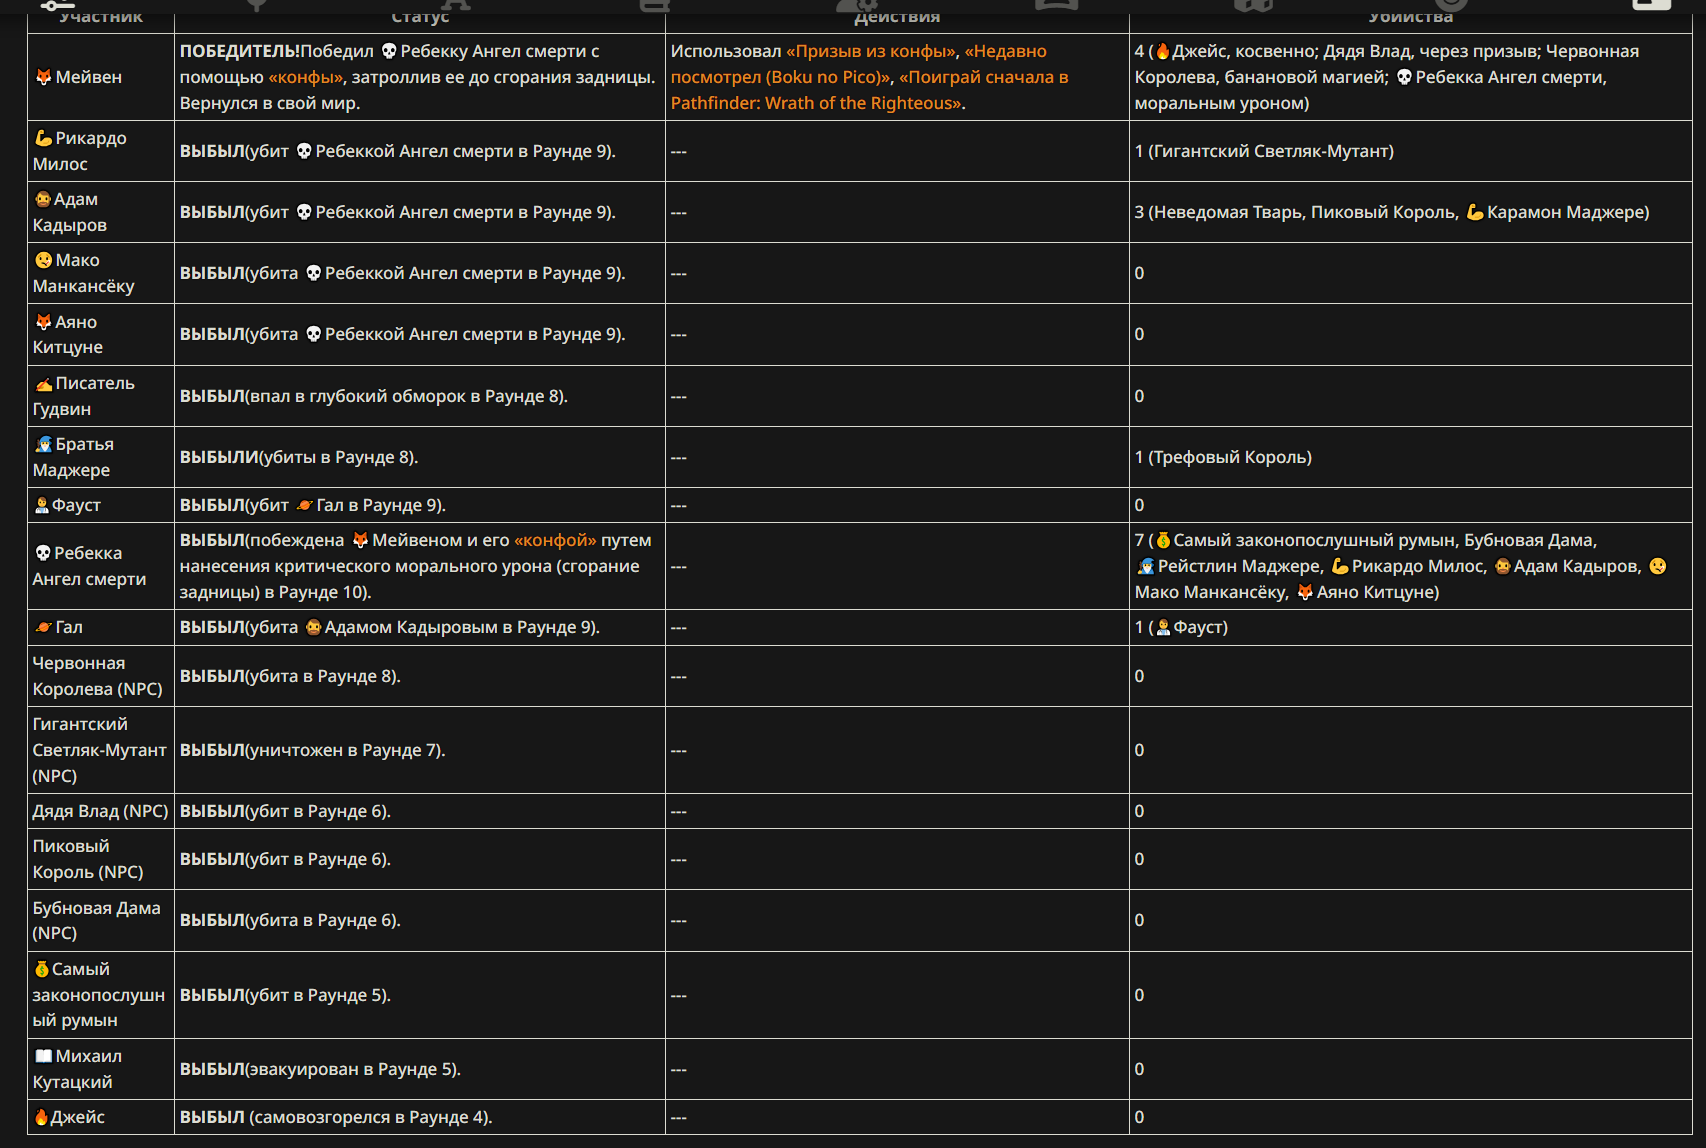
Task: Click the planet emoji in Фауст's status cell
Action: coord(304,505)
